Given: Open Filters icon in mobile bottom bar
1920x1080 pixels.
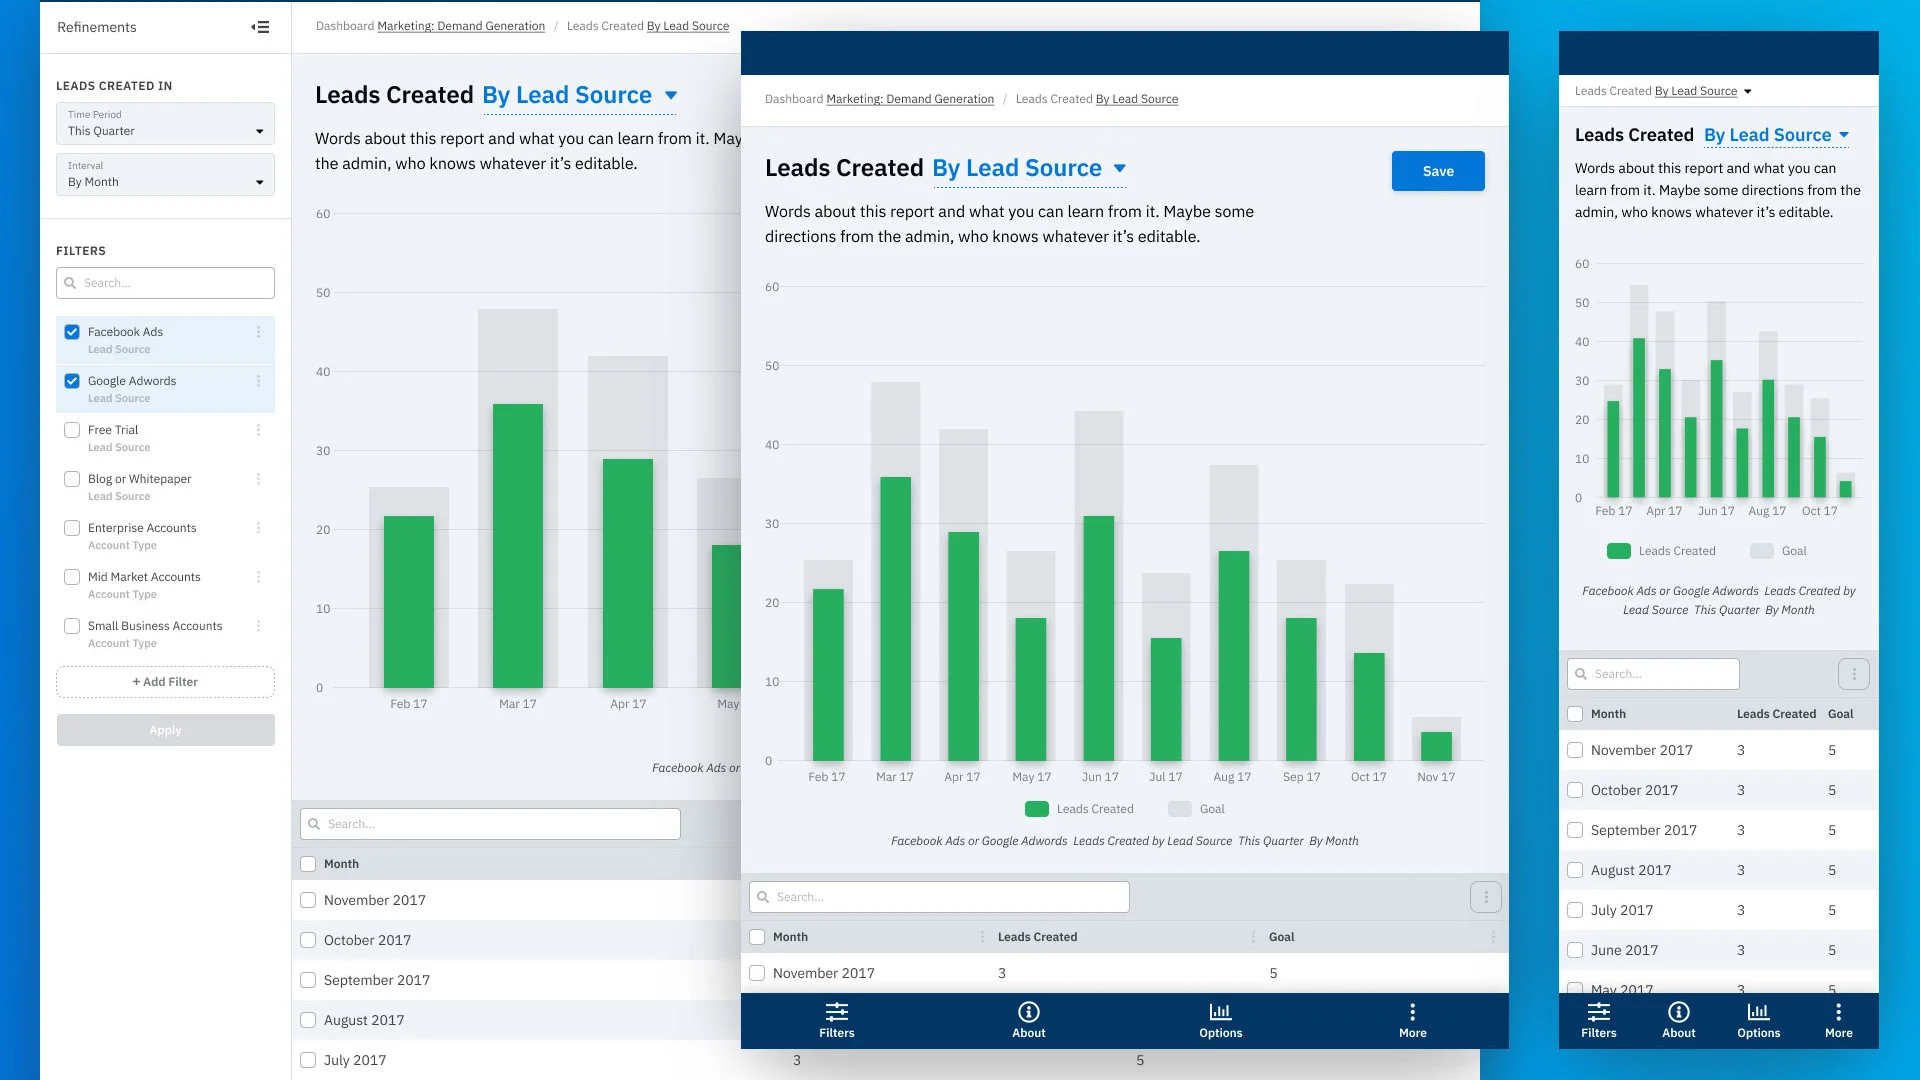Looking at the screenshot, I should 1599,1021.
